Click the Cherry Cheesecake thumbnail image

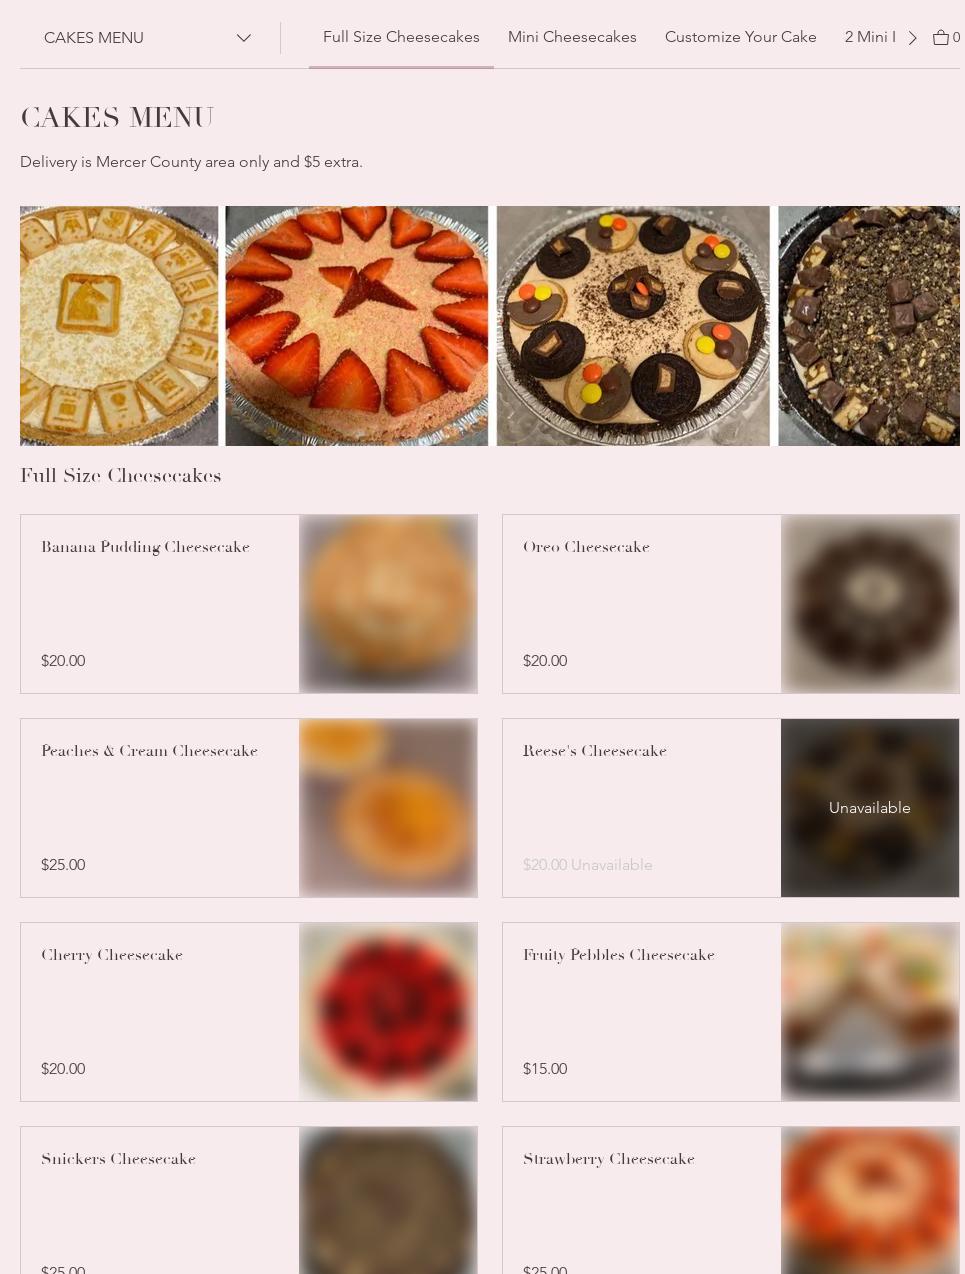[388, 1012]
